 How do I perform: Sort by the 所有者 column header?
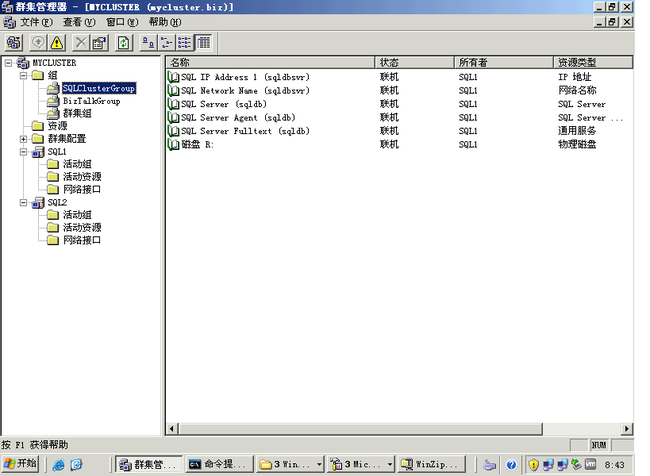[504, 62]
